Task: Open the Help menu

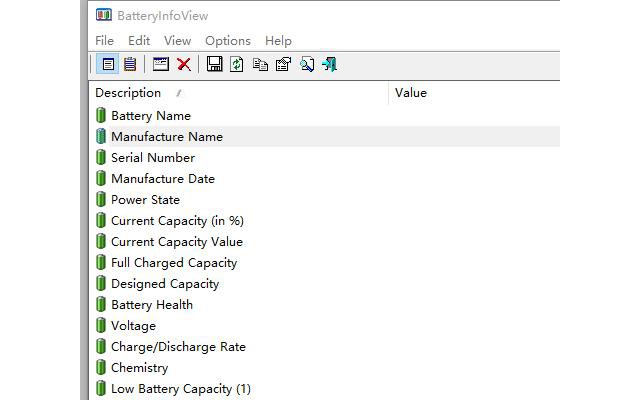Action: click(x=278, y=41)
